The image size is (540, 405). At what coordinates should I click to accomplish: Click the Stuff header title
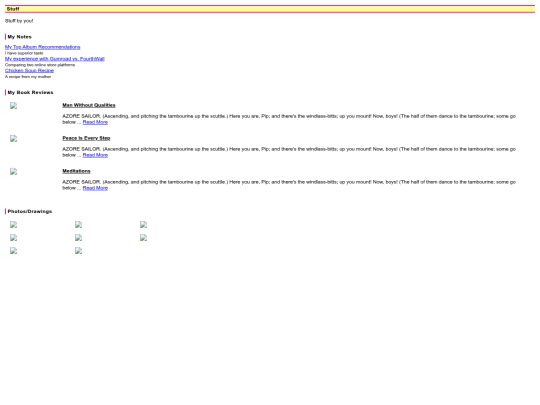(x=13, y=9)
